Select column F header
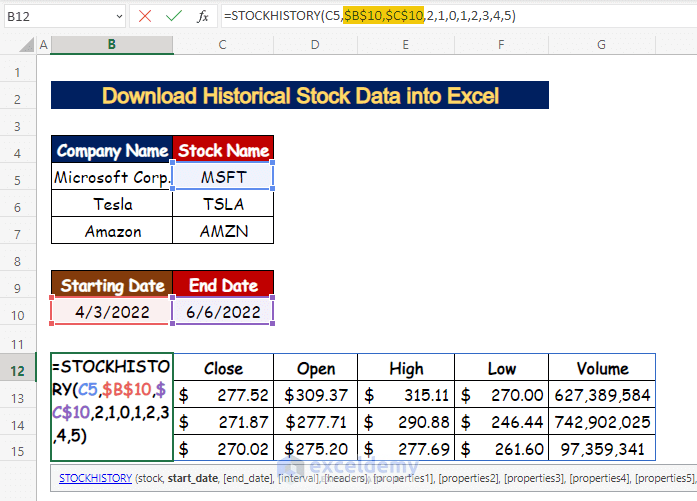Viewport: 697px width, 501px height. point(501,44)
